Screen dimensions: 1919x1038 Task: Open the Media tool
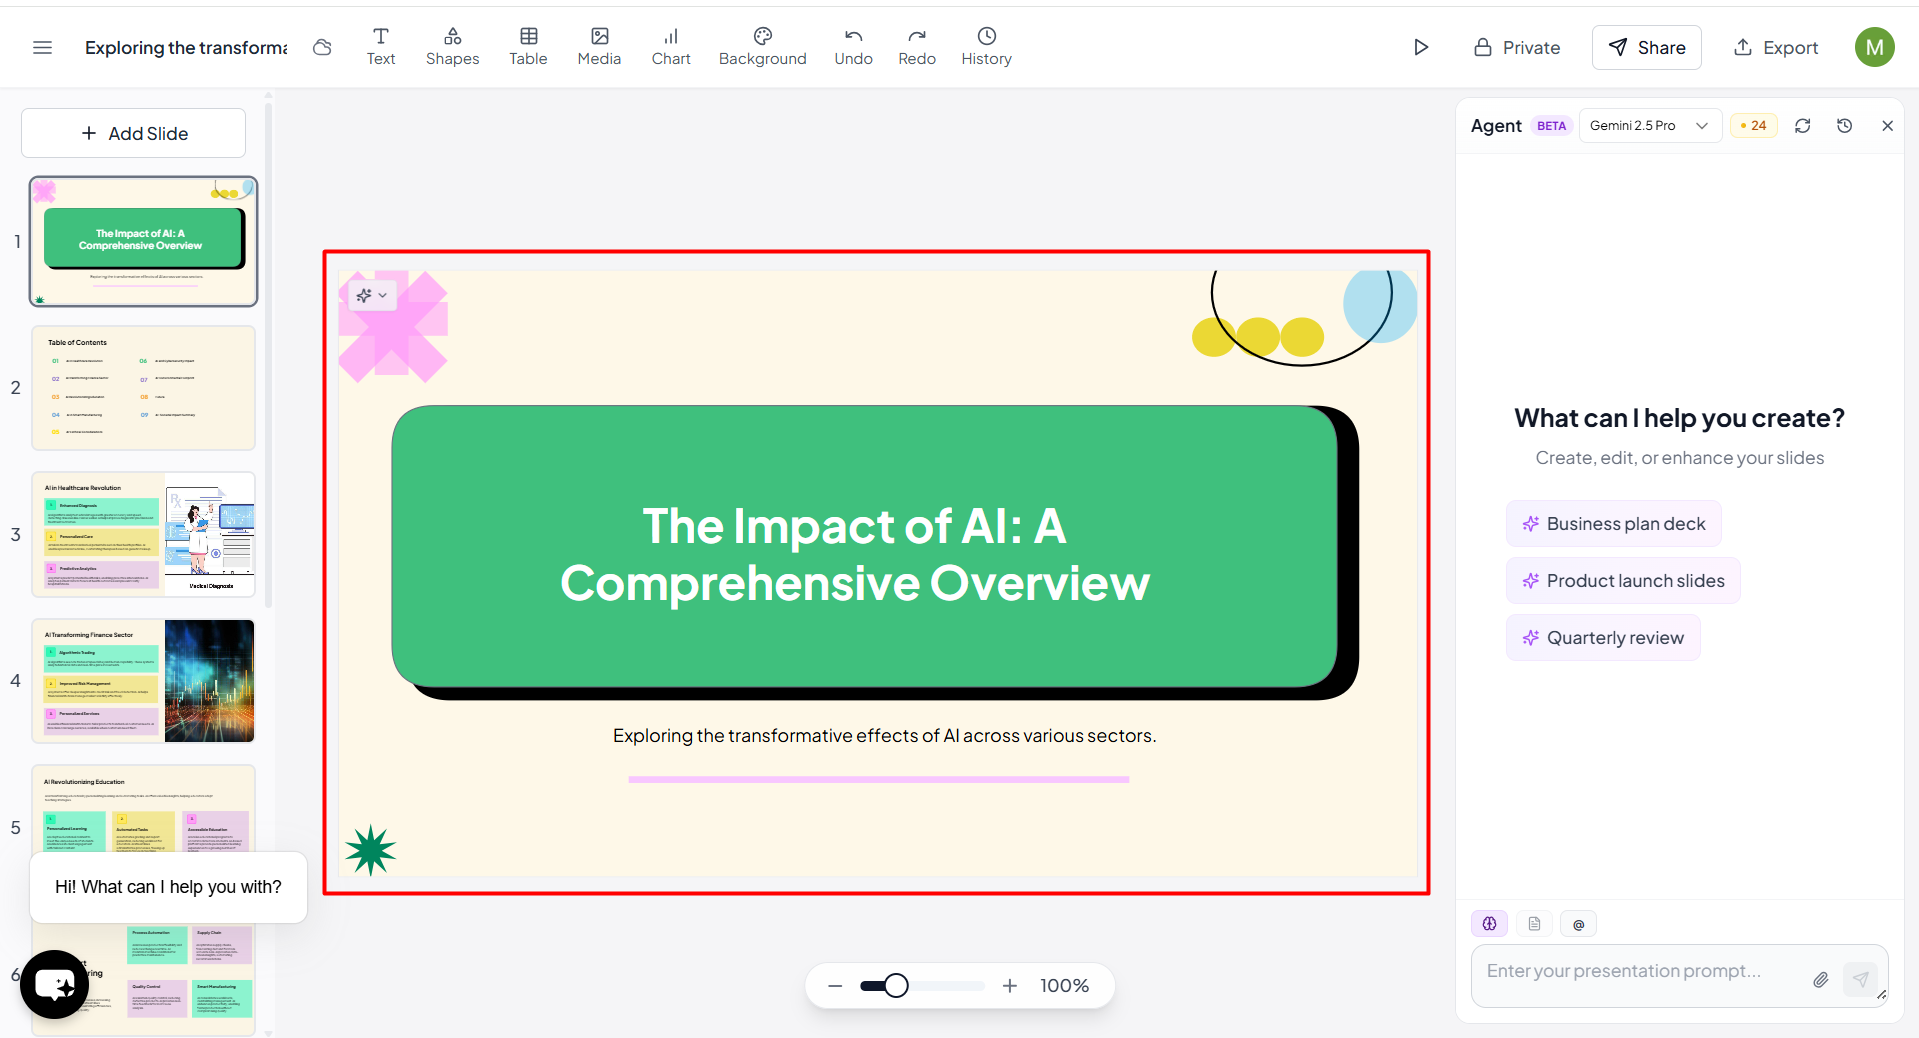click(x=599, y=47)
